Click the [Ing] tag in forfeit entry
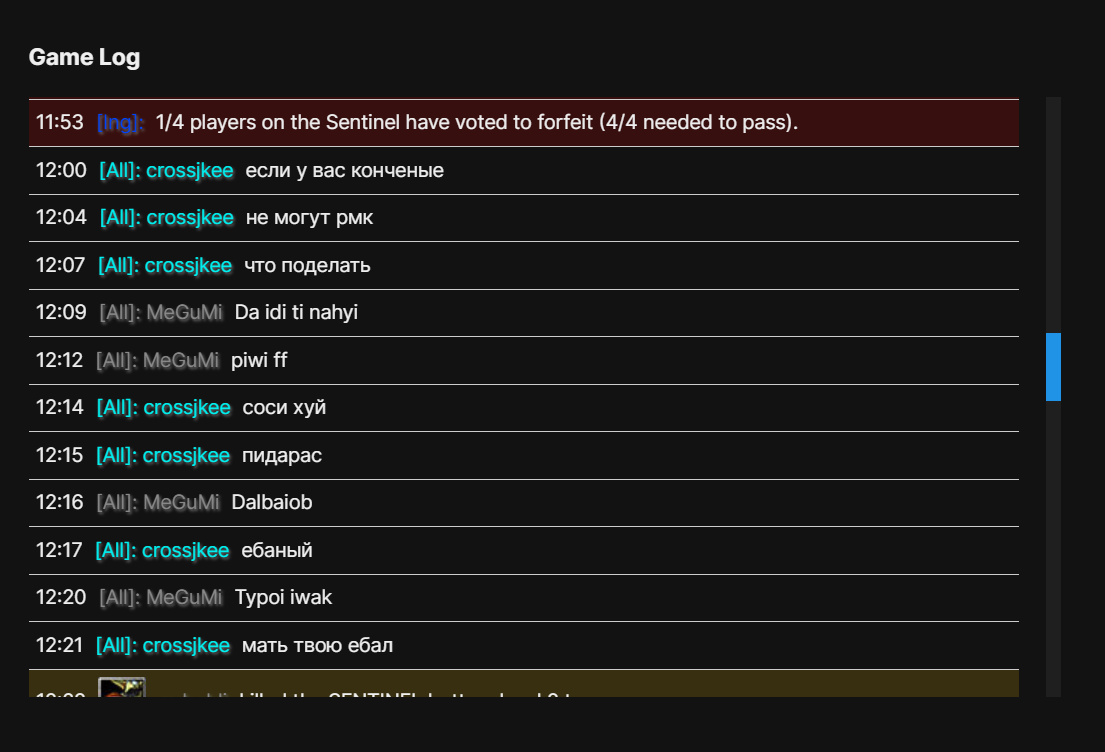Image resolution: width=1105 pixels, height=752 pixels. coord(120,123)
